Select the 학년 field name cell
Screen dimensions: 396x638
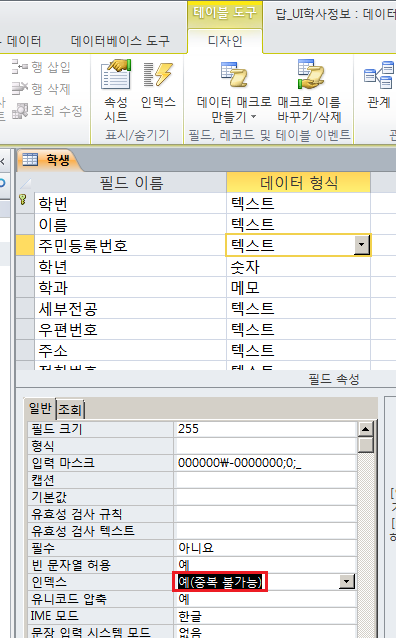click(130, 267)
